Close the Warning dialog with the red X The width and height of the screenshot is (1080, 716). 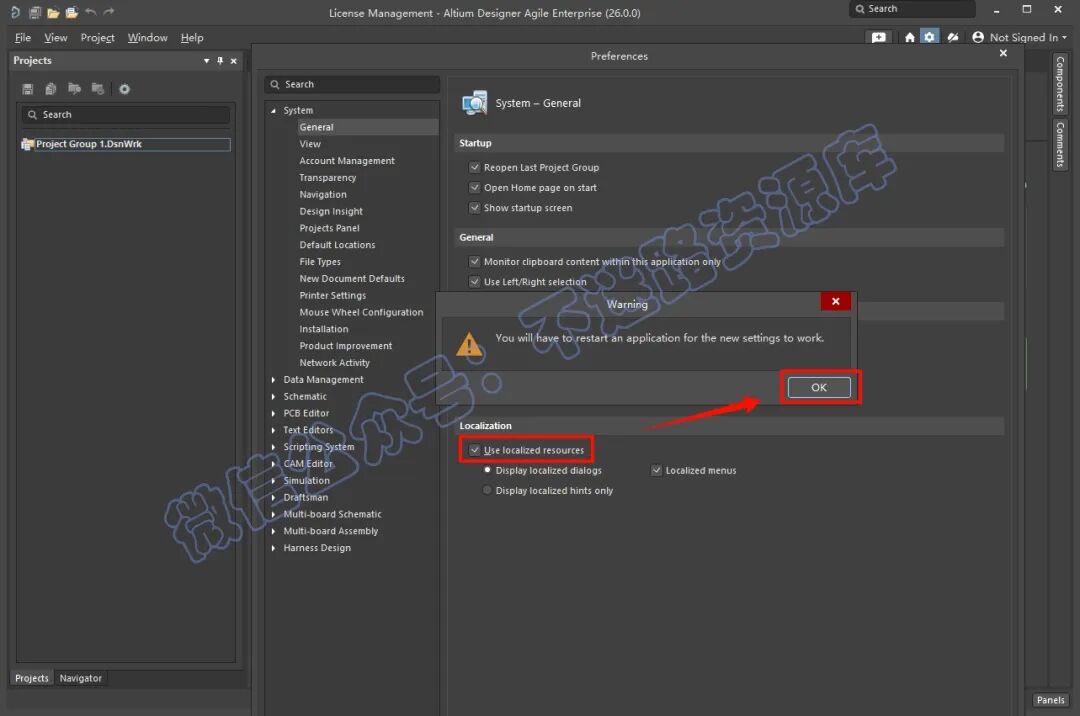[x=835, y=301]
